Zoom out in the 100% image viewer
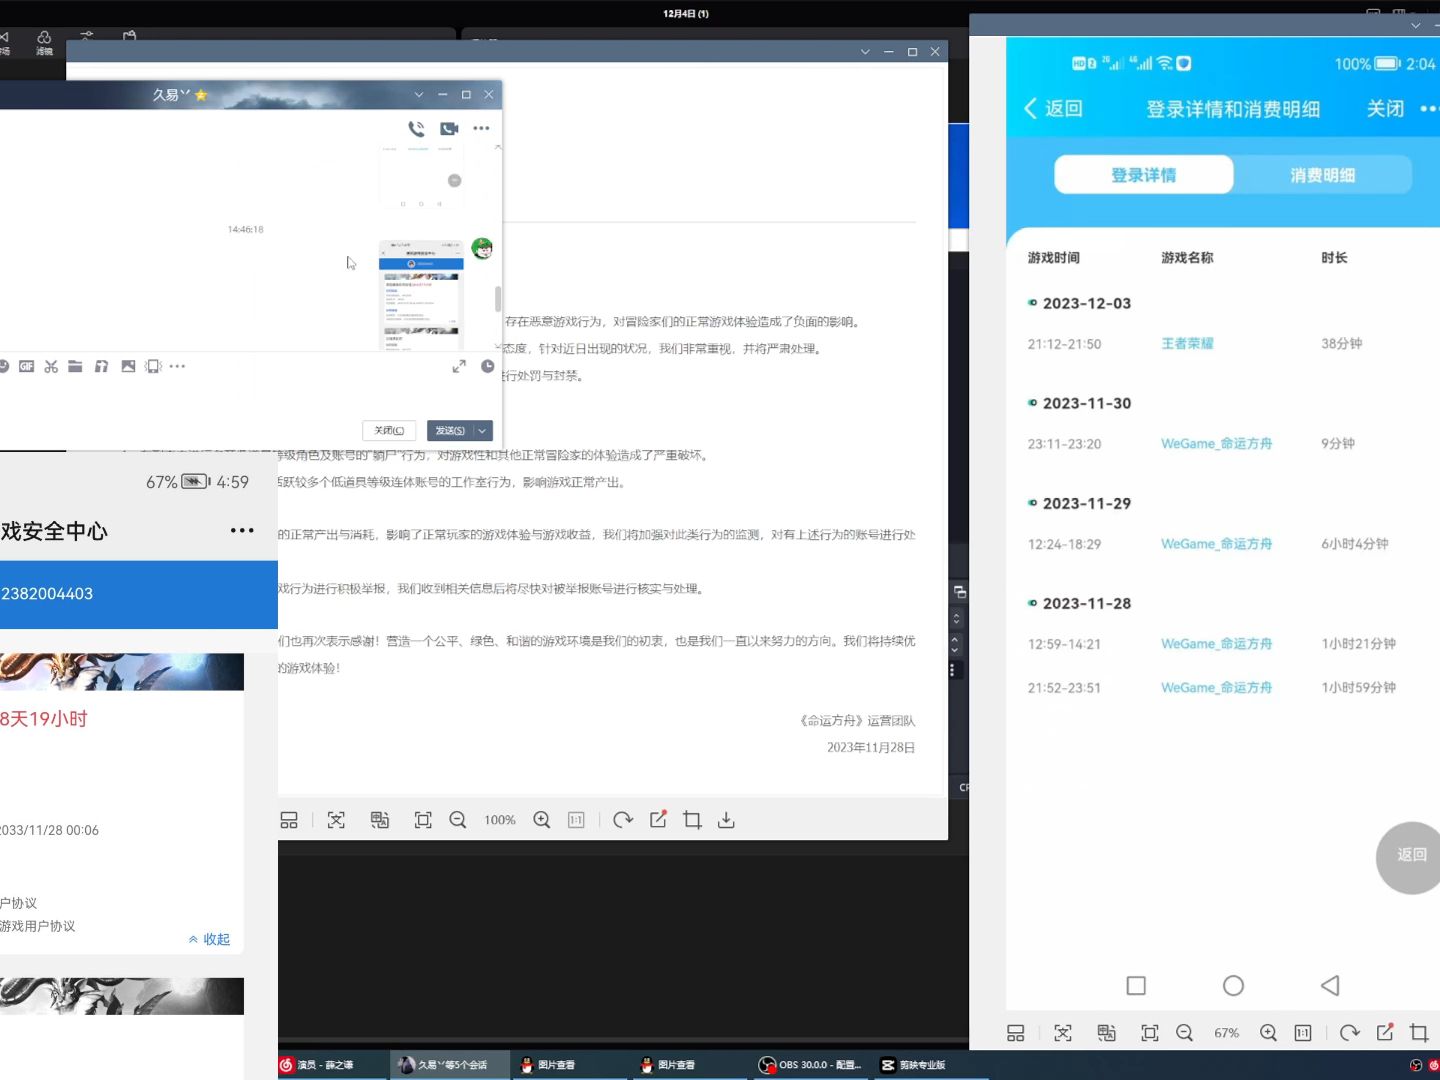This screenshot has height=1080, width=1440. point(458,820)
